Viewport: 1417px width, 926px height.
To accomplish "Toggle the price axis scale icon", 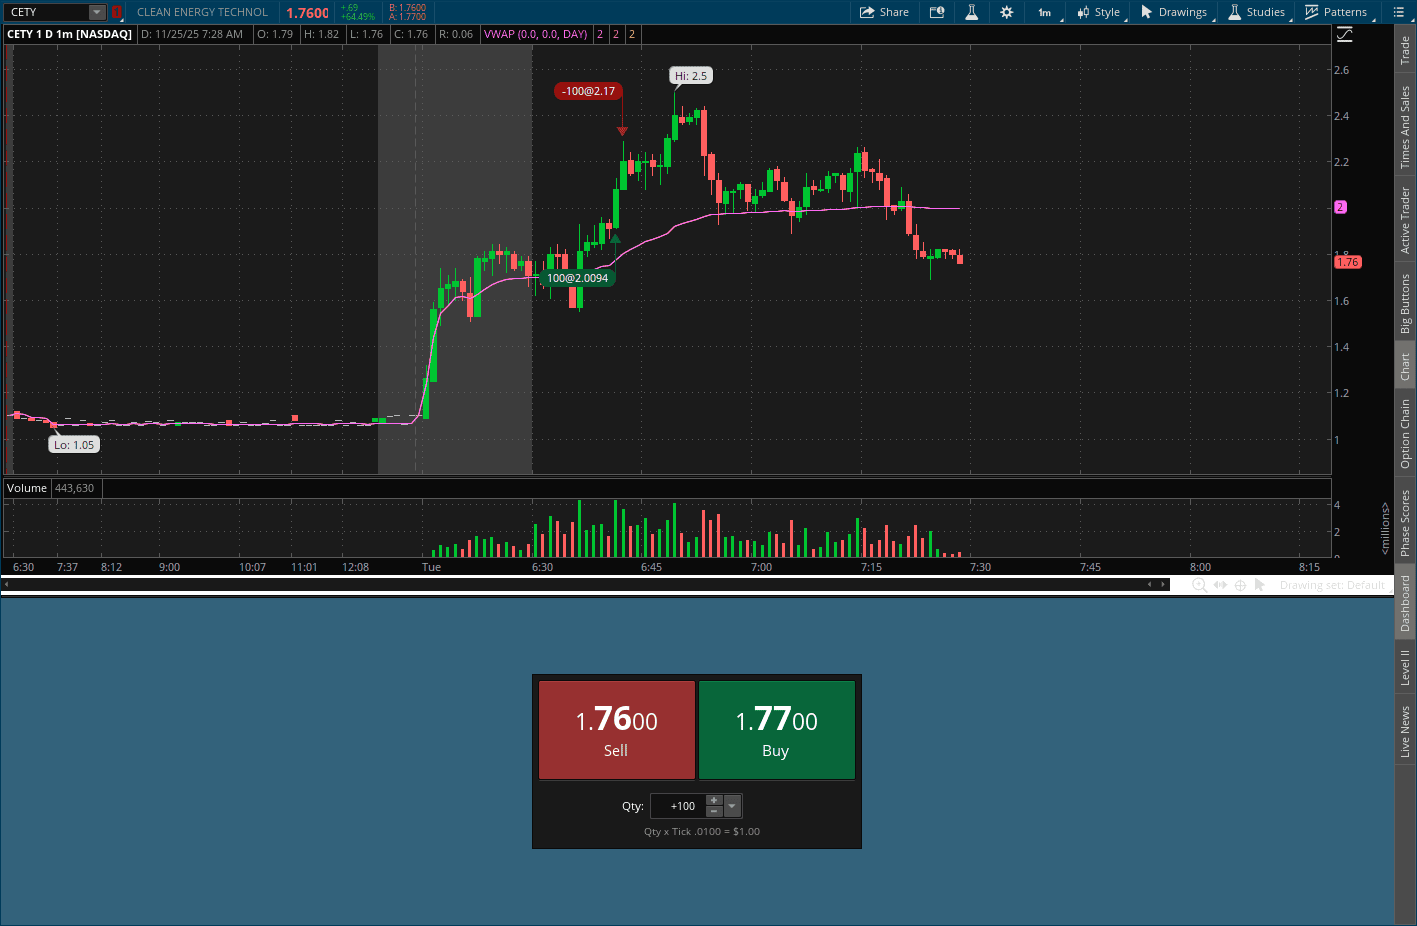I will pyautogui.click(x=1344, y=35).
